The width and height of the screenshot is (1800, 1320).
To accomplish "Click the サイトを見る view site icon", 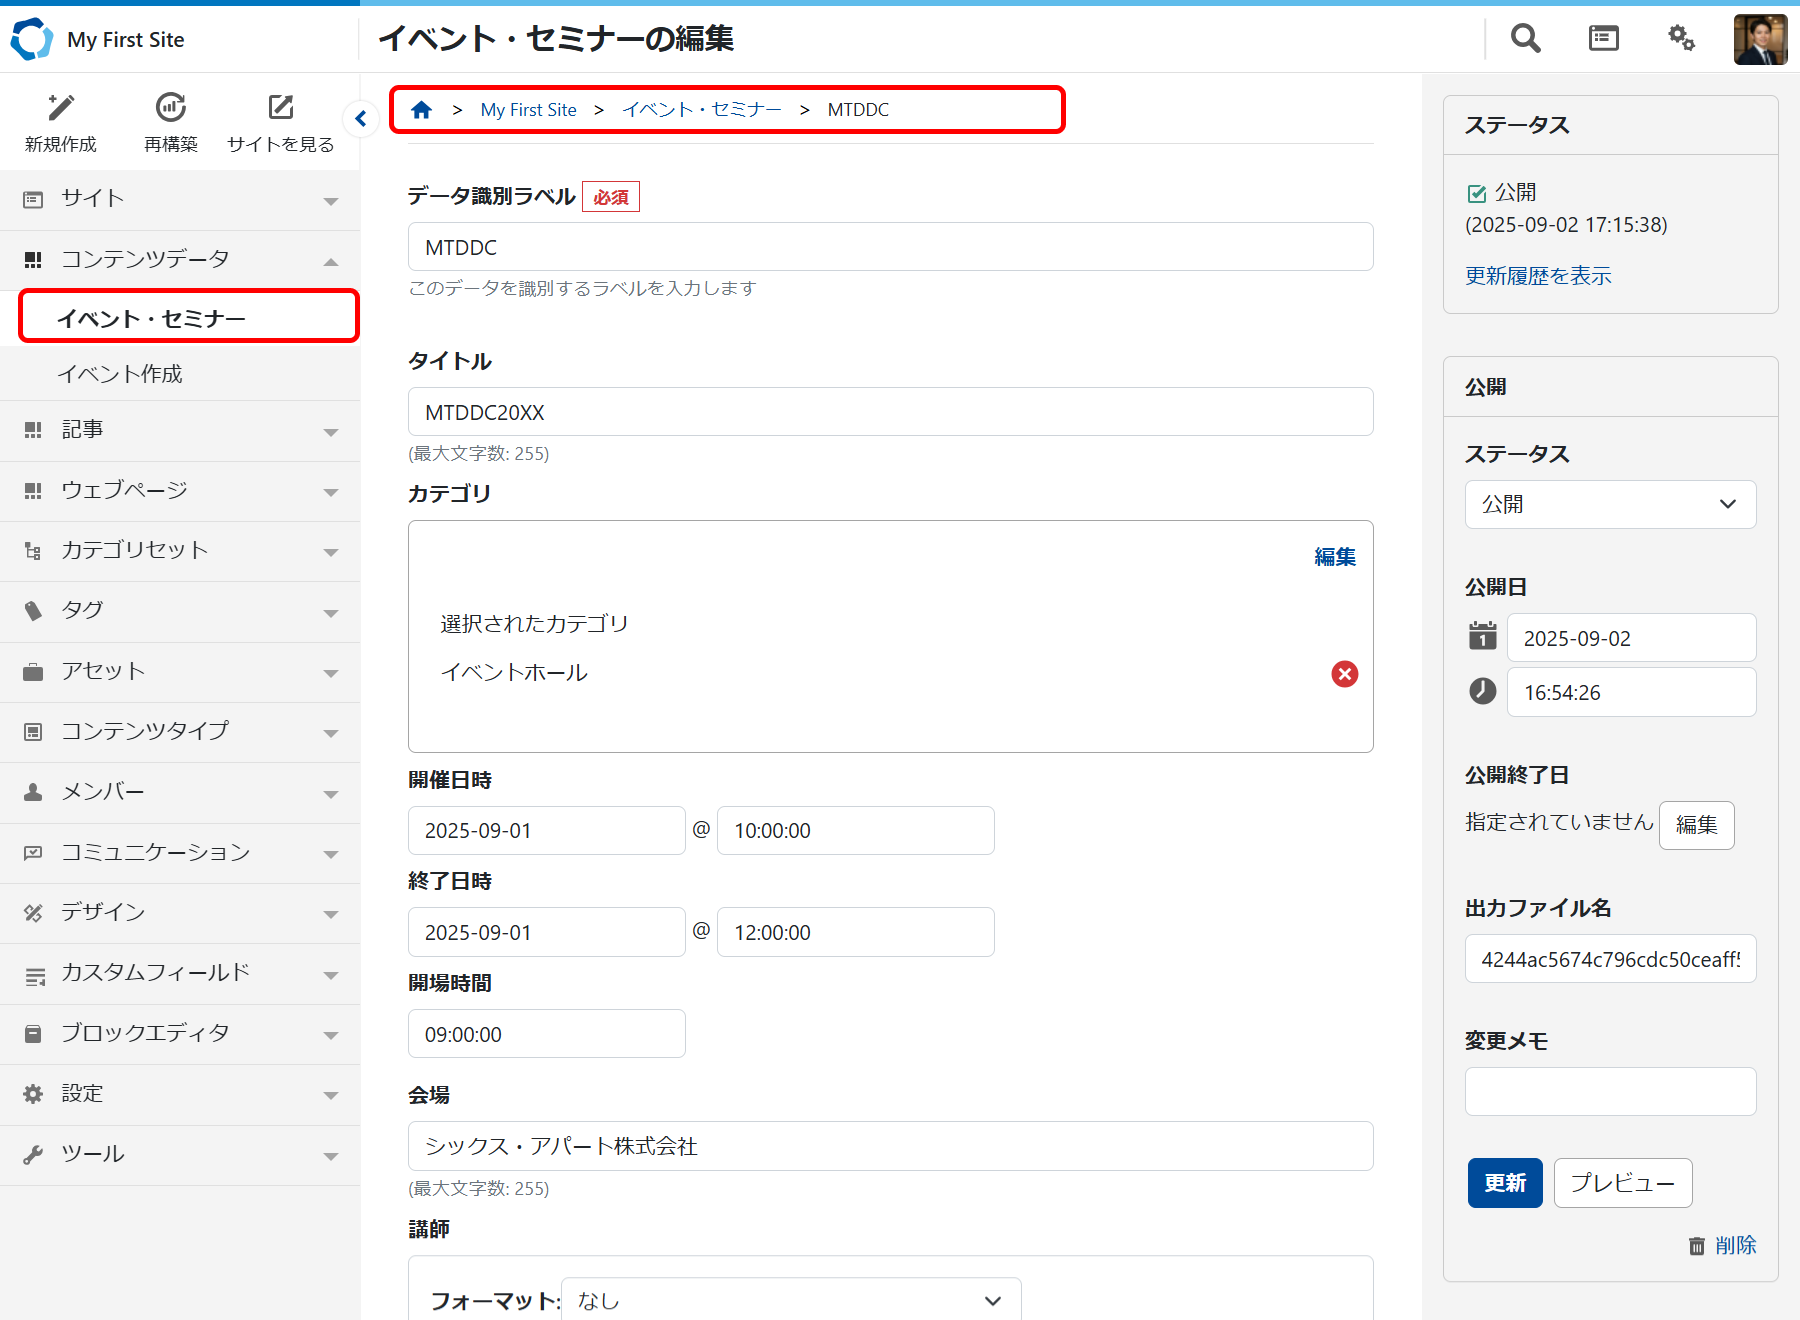I will [x=281, y=108].
